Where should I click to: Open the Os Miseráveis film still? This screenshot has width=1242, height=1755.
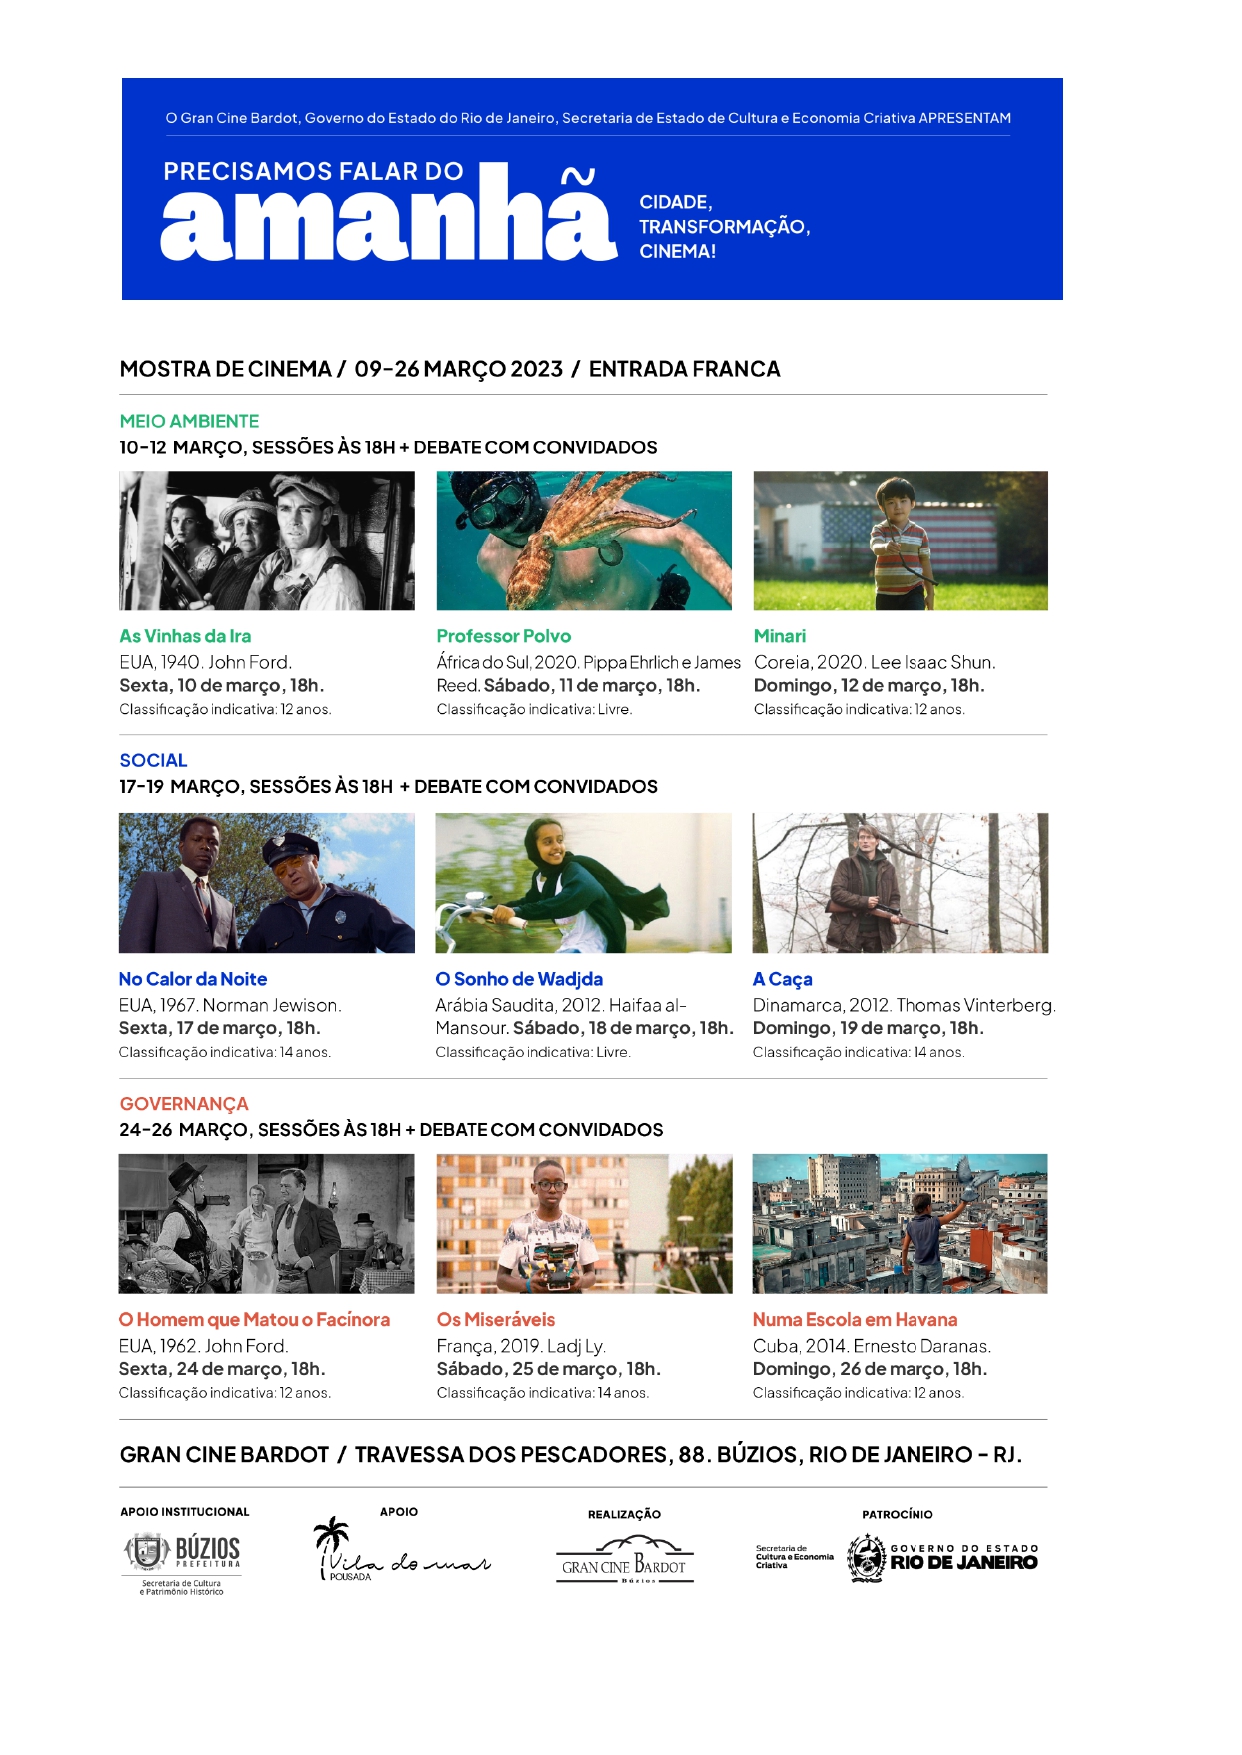(x=585, y=1224)
